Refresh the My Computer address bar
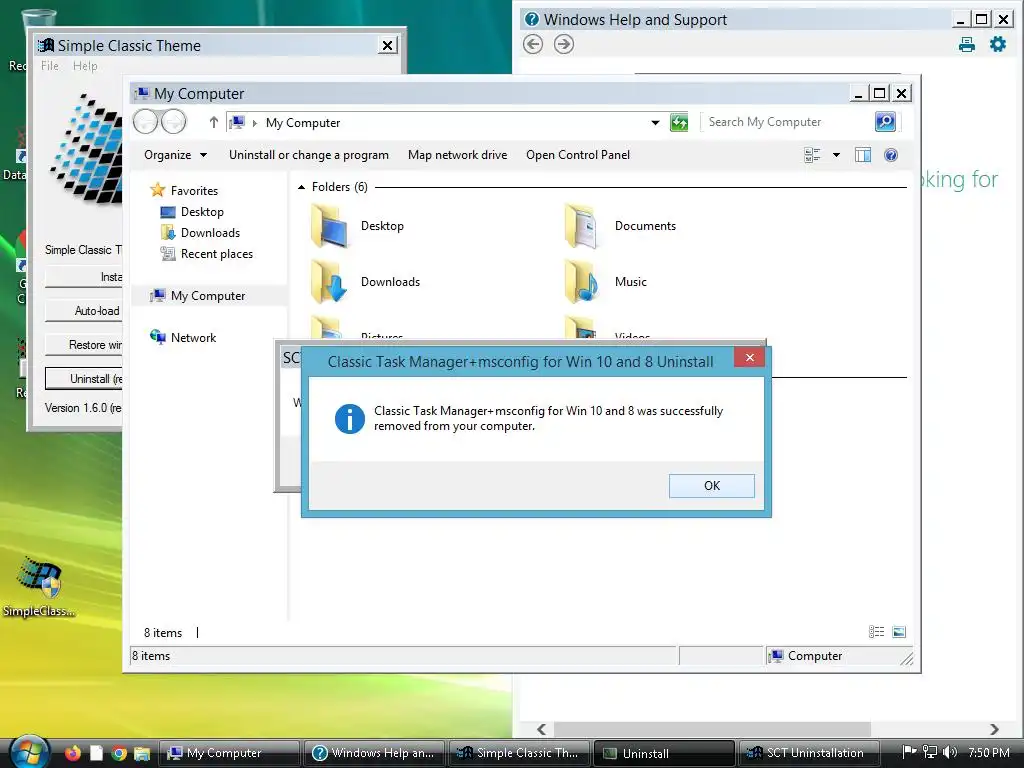The height and width of the screenshot is (768, 1024). tap(679, 122)
